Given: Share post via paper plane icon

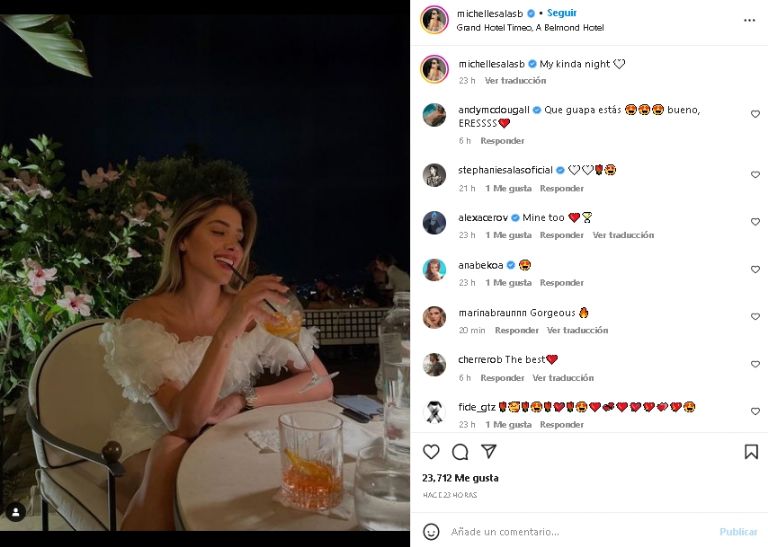Looking at the screenshot, I should click(x=489, y=452).
